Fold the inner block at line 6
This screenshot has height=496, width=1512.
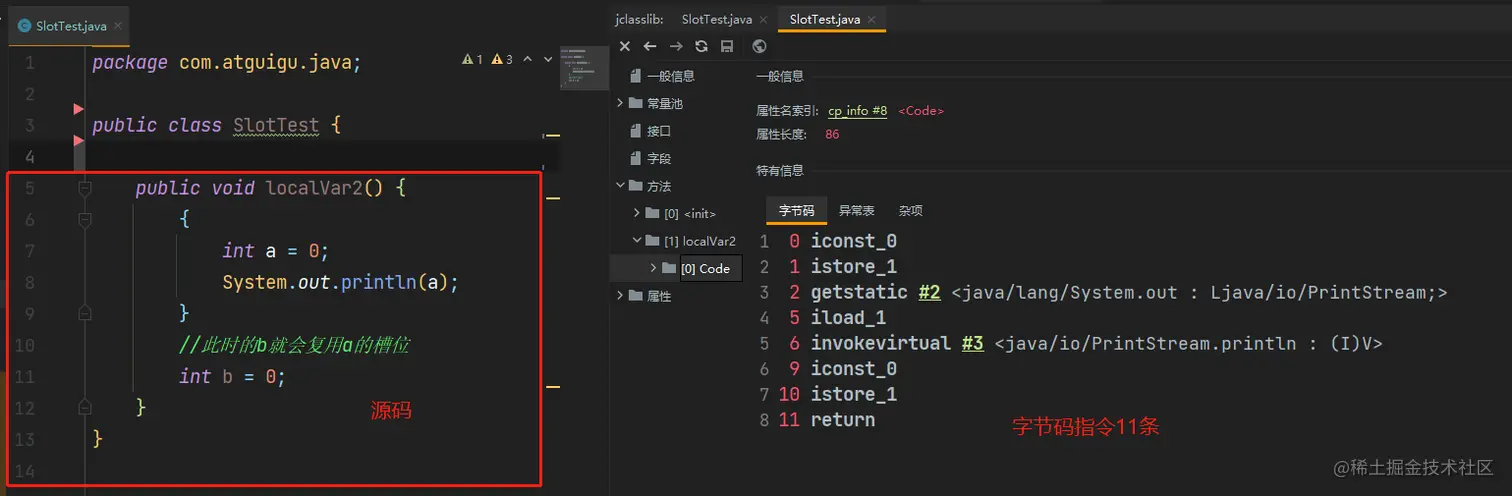coord(85,219)
